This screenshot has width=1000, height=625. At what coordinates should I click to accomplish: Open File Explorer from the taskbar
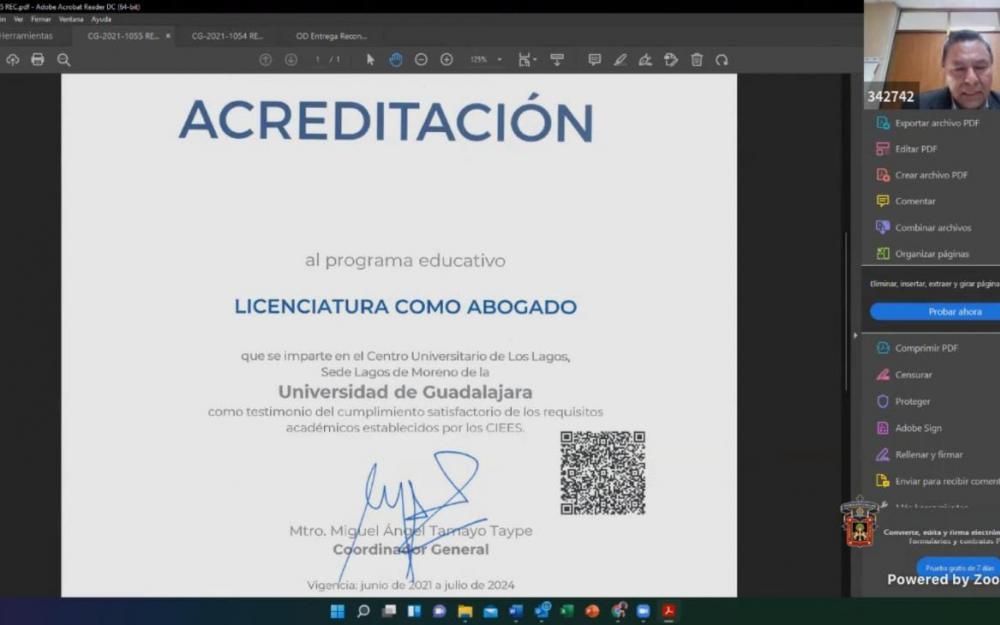click(465, 612)
